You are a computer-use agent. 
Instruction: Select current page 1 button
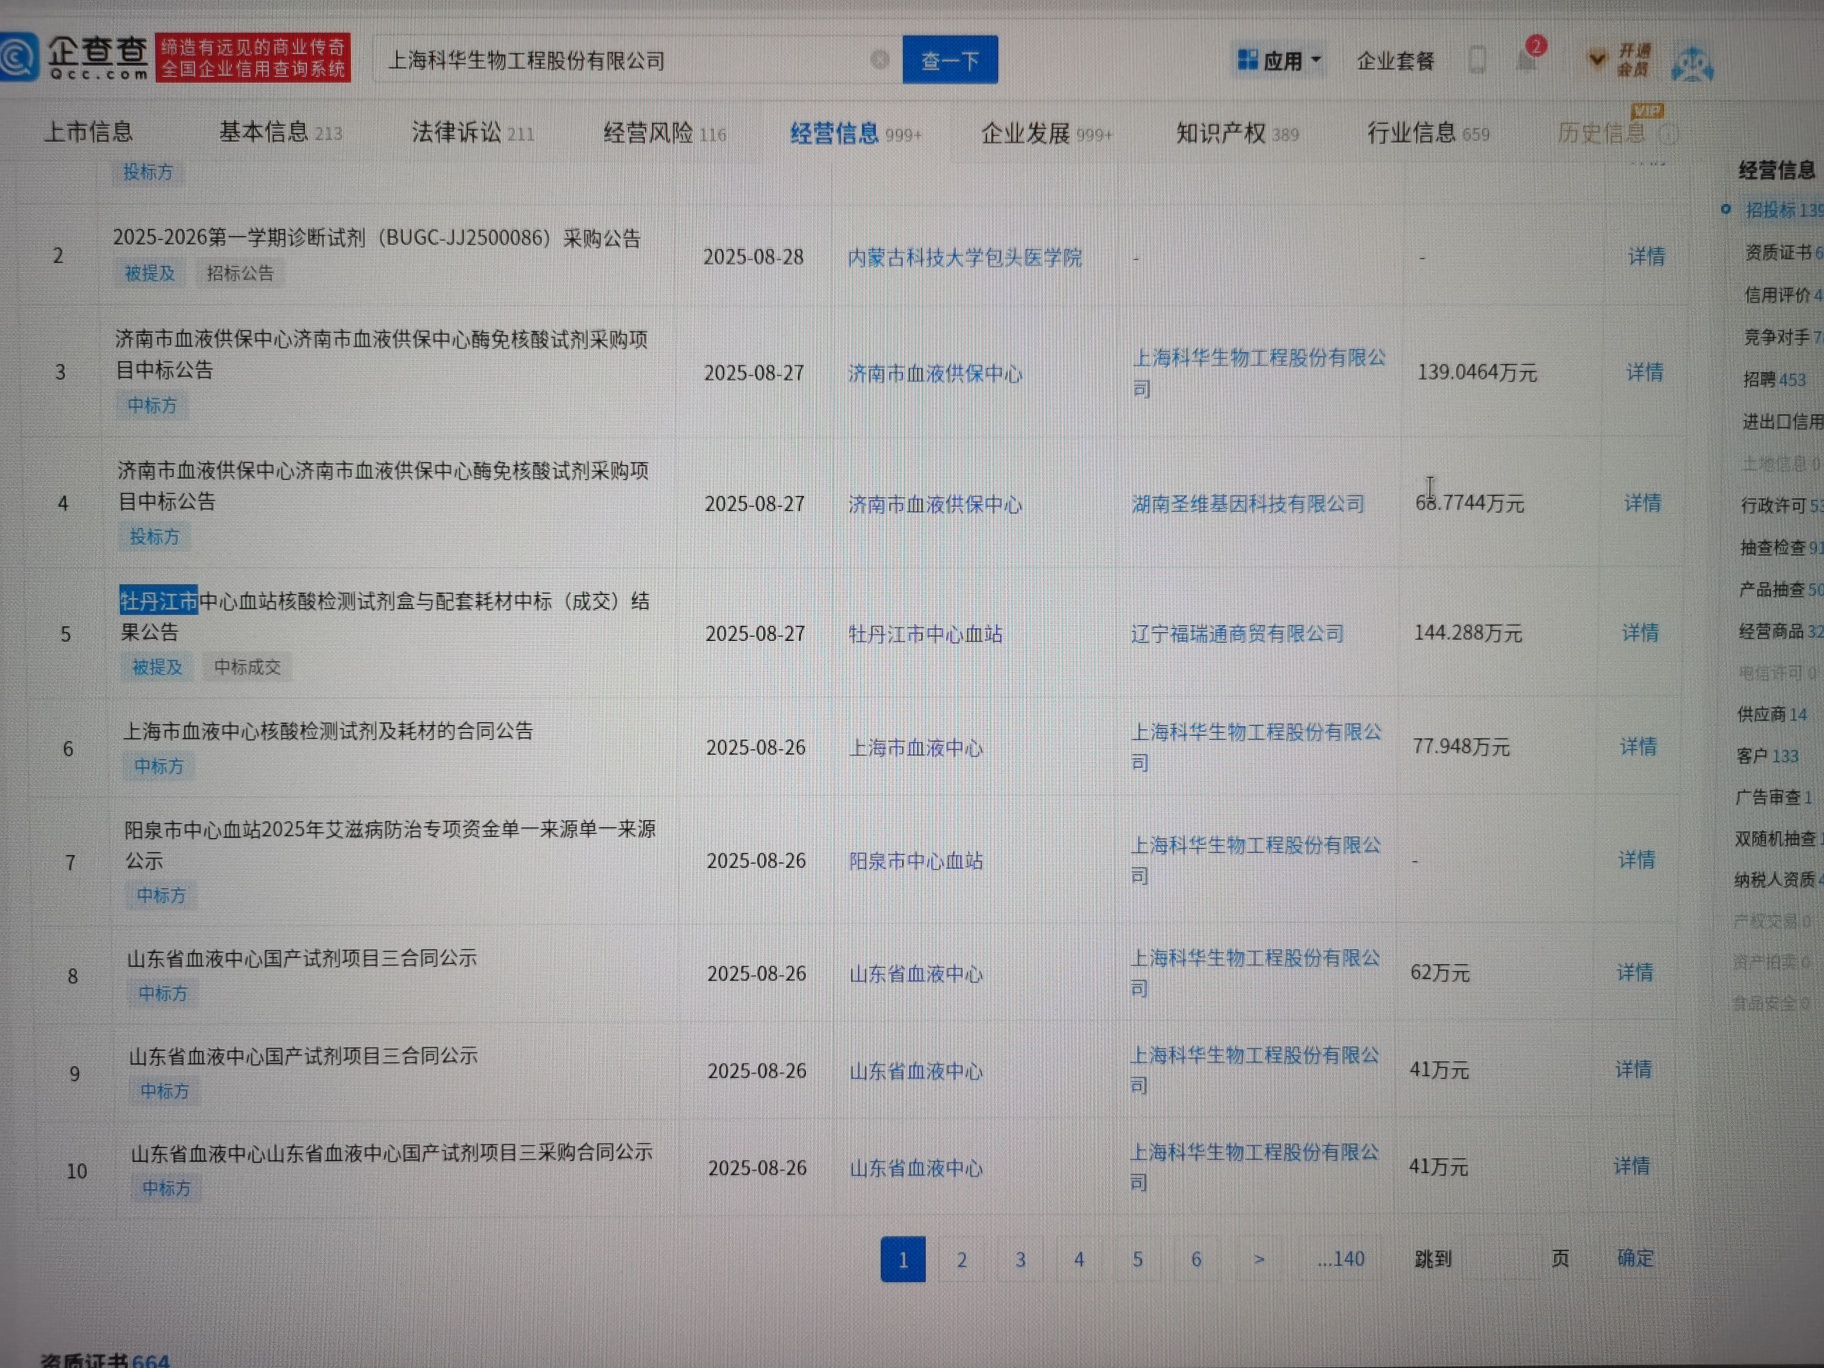pyautogui.click(x=903, y=1260)
